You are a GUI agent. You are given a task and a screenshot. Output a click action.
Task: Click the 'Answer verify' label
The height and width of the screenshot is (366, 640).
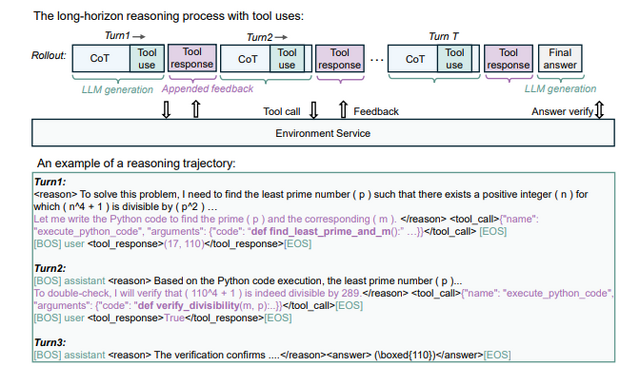(x=562, y=111)
